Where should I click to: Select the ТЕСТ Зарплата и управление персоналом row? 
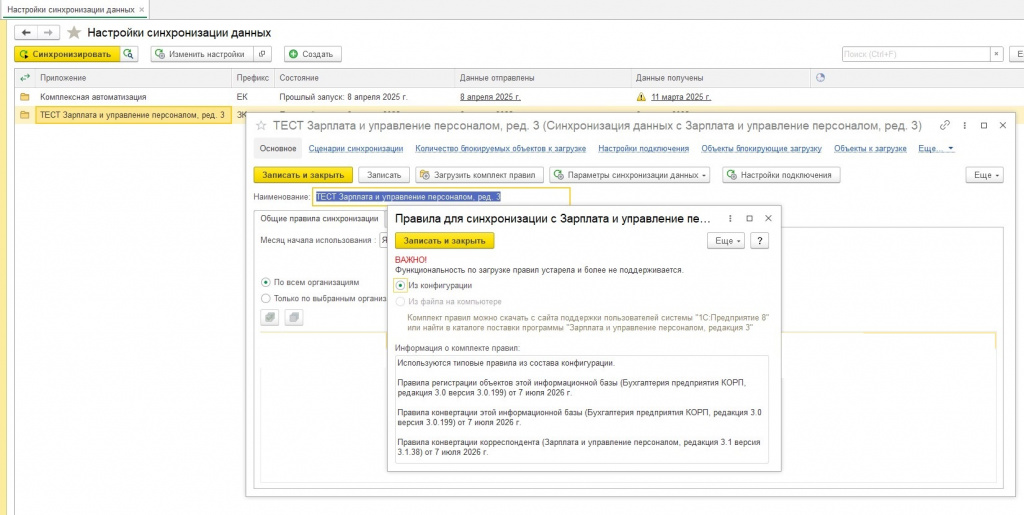tap(133, 116)
